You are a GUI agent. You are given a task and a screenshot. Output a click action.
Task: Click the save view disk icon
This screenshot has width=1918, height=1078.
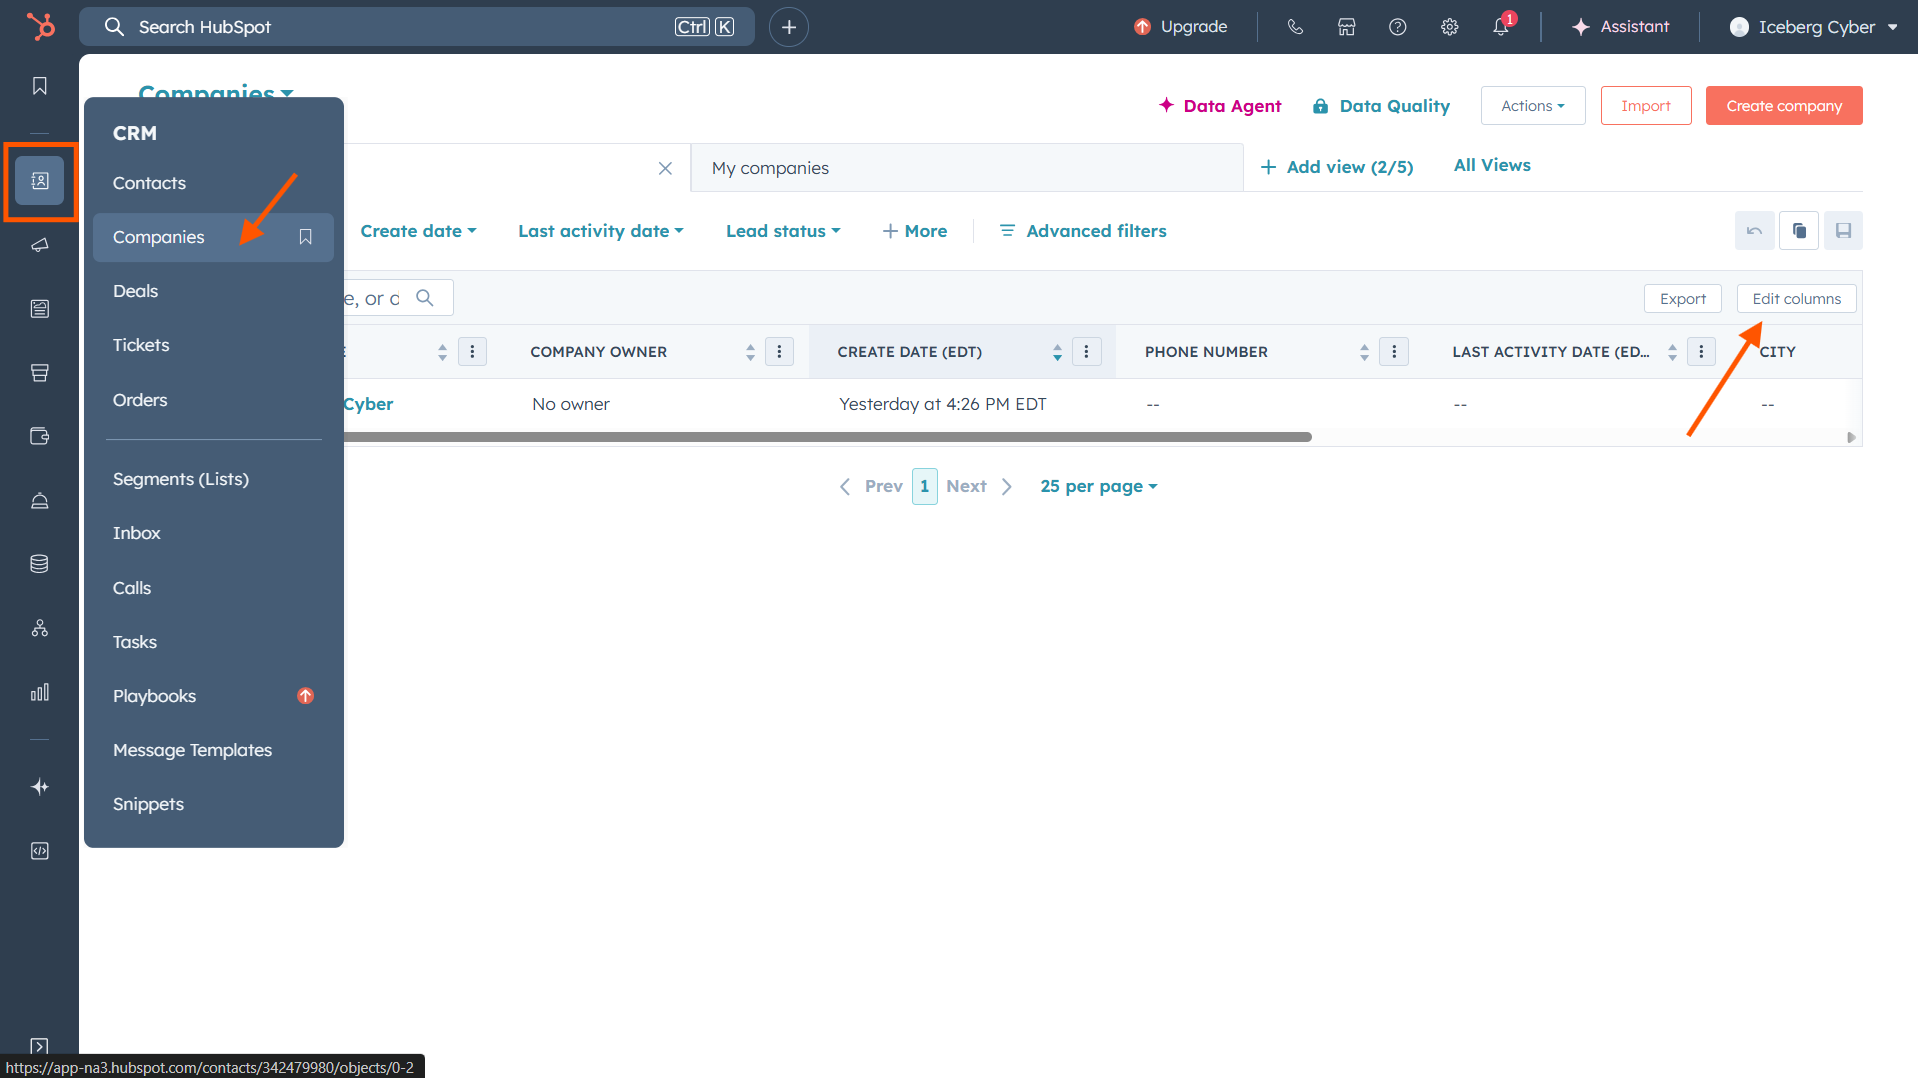[x=1844, y=231]
